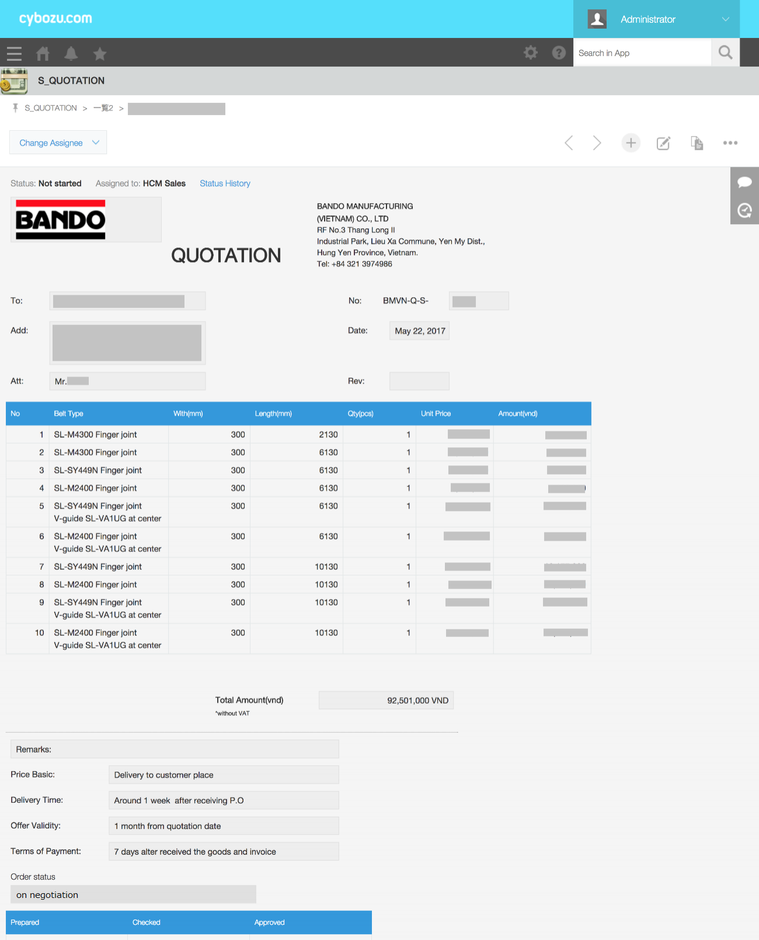Click the search magnifier button

726,53
